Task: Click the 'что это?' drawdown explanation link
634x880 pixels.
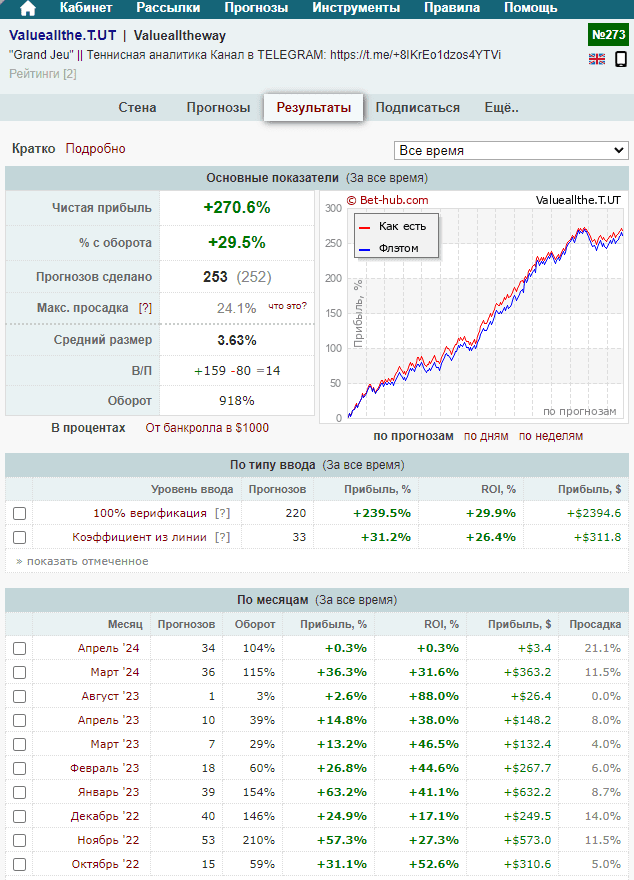Action: pyautogui.click(x=287, y=306)
